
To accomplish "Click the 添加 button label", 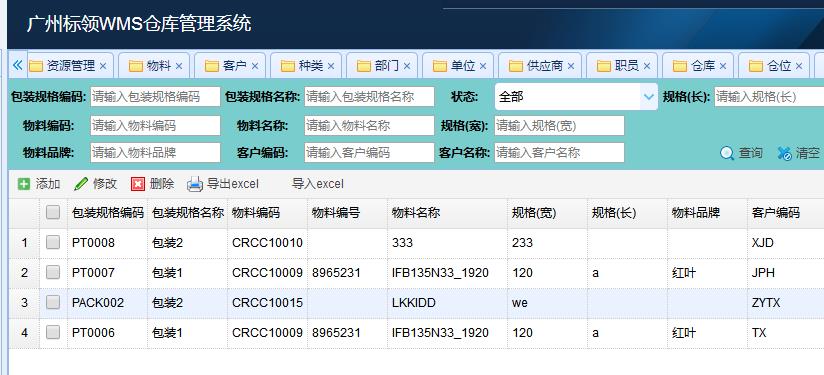I will point(48,184).
